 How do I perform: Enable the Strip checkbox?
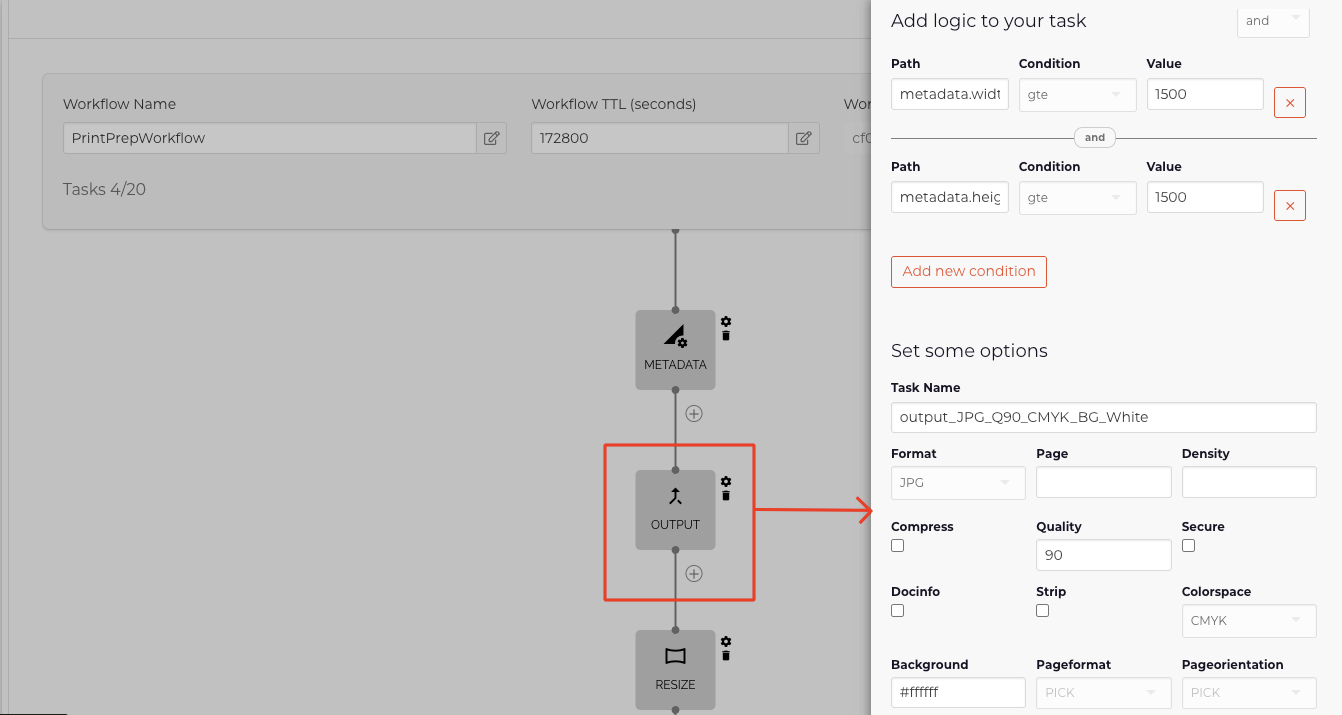click(x=1042, y=610)
